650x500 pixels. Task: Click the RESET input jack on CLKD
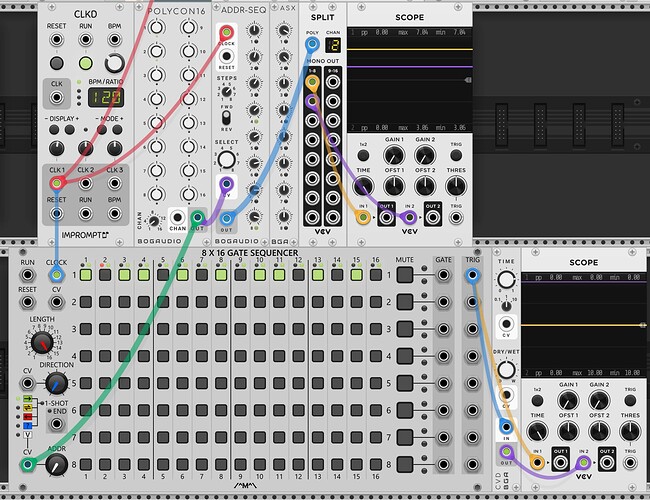pos(56,40)
